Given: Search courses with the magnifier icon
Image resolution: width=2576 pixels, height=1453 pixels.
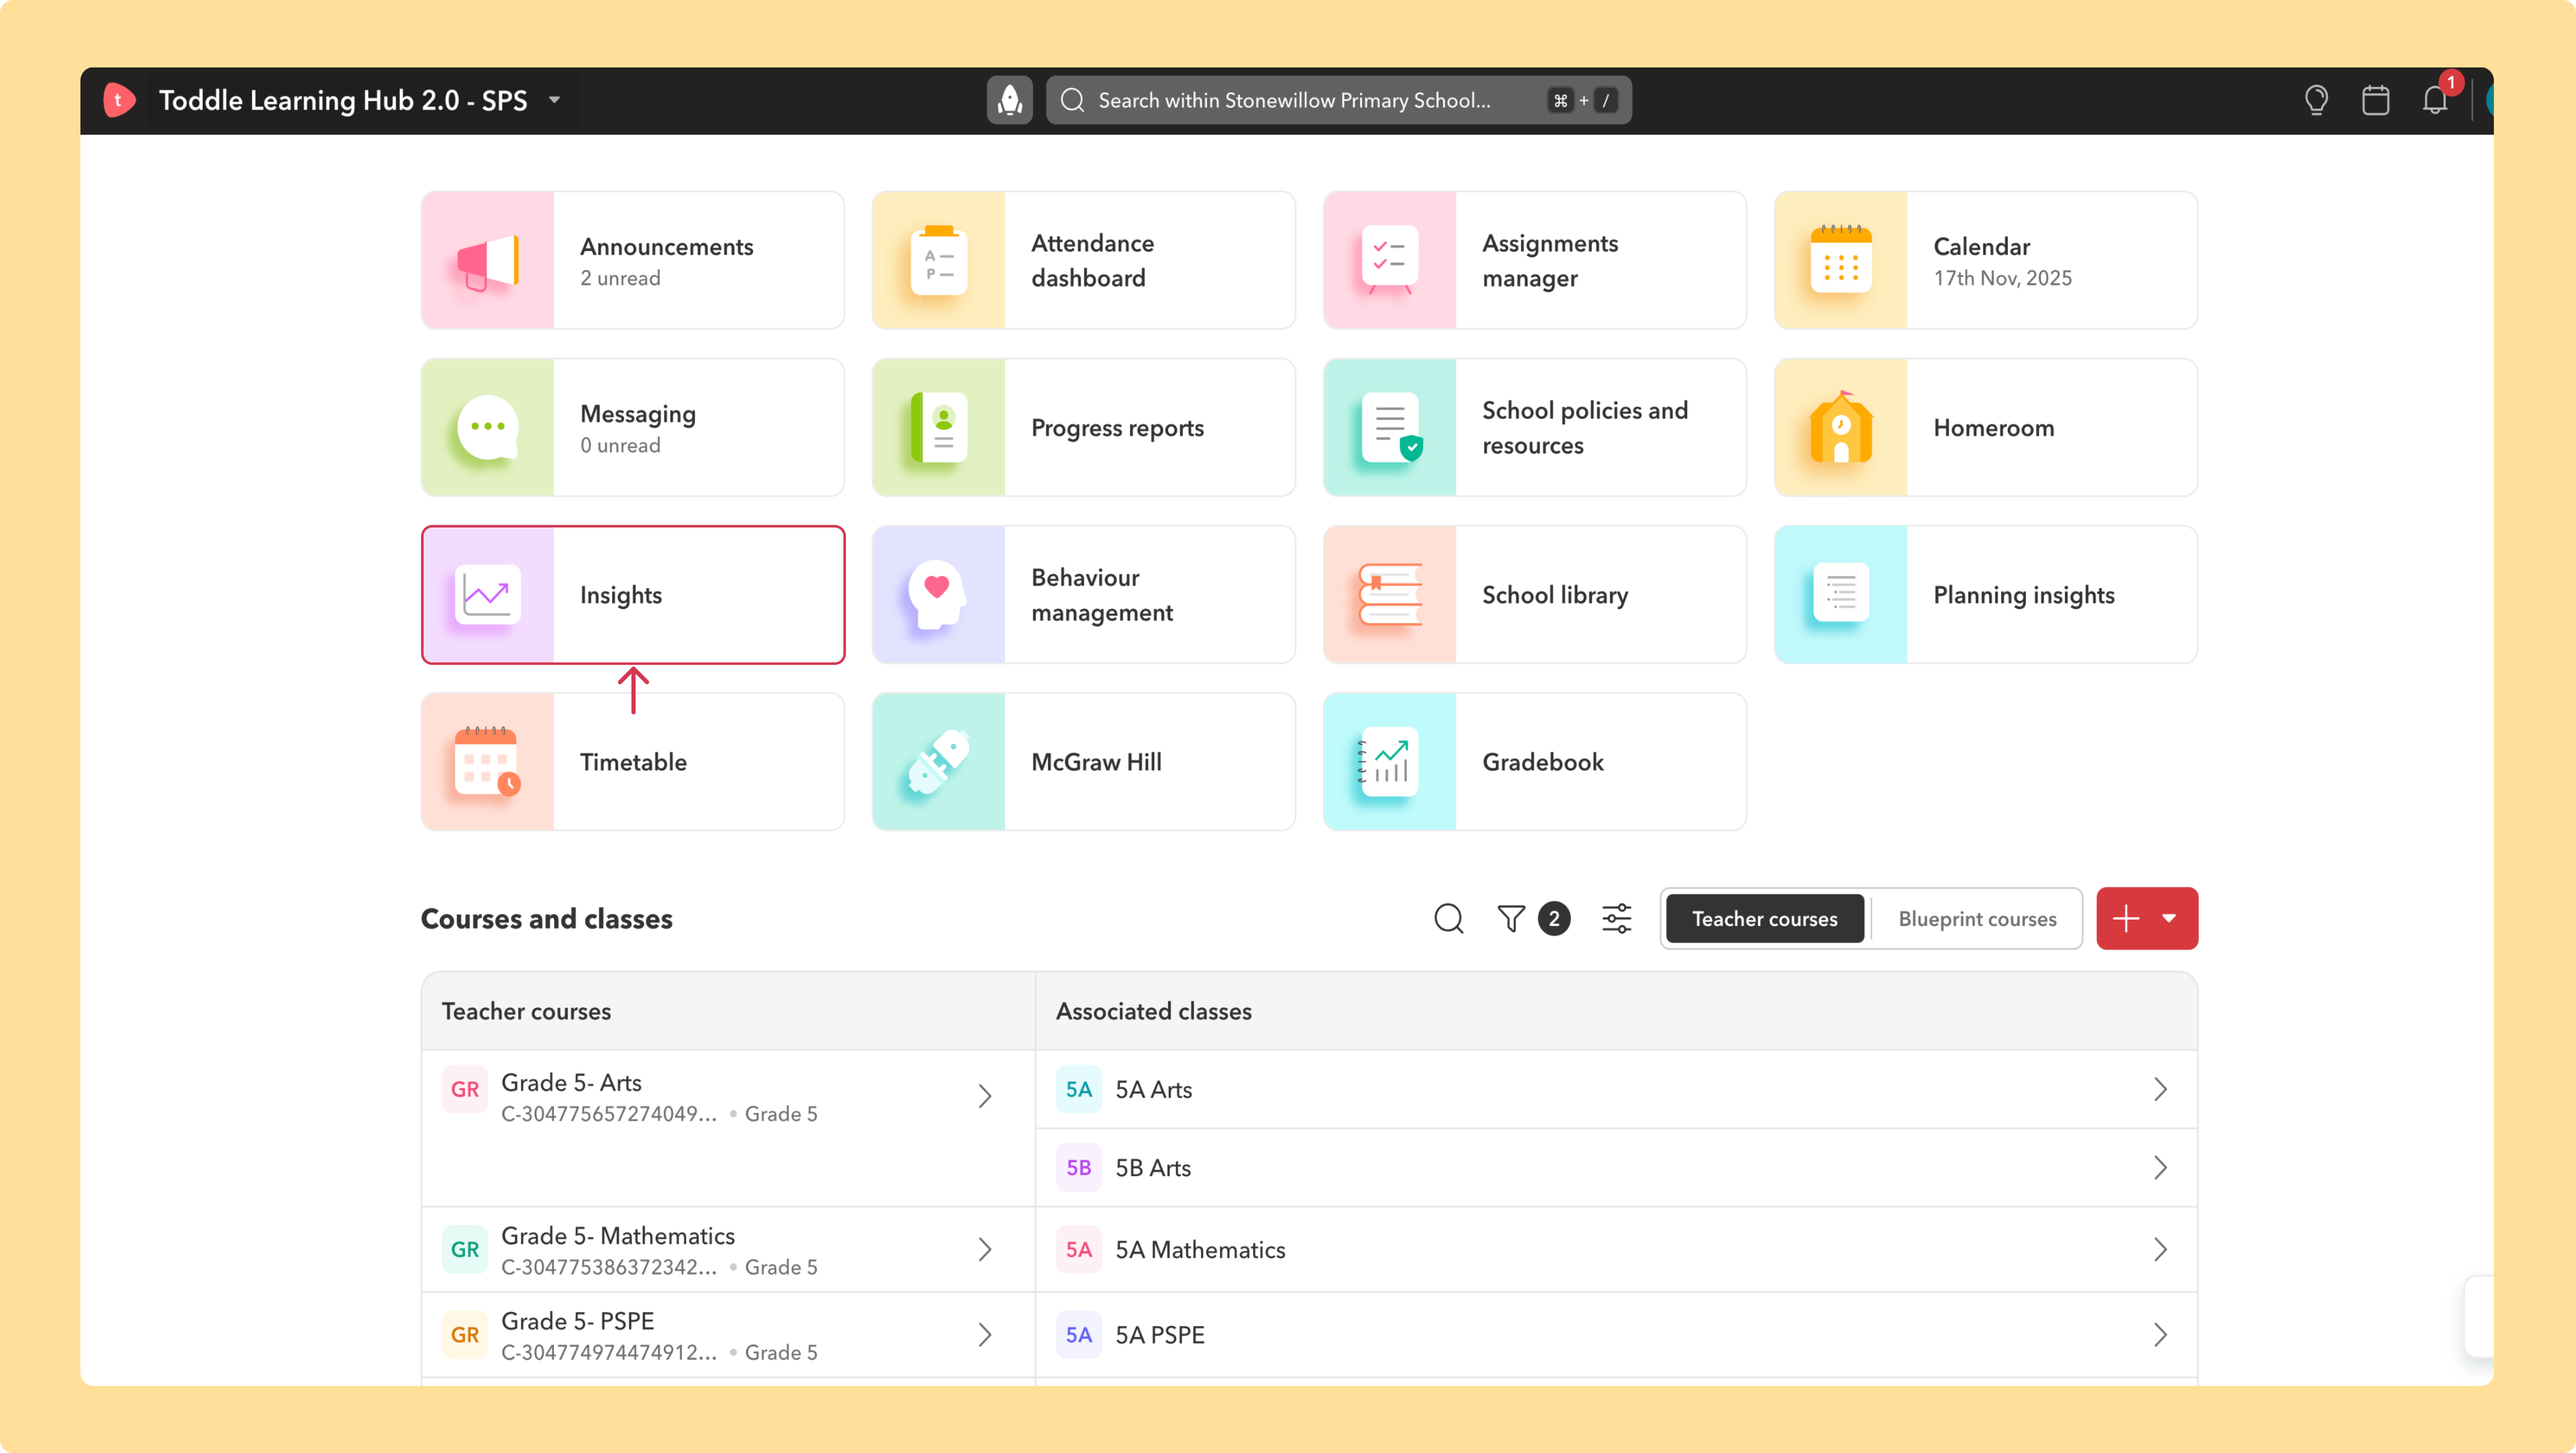Looking at the screenshot, I should [1449, 918].
